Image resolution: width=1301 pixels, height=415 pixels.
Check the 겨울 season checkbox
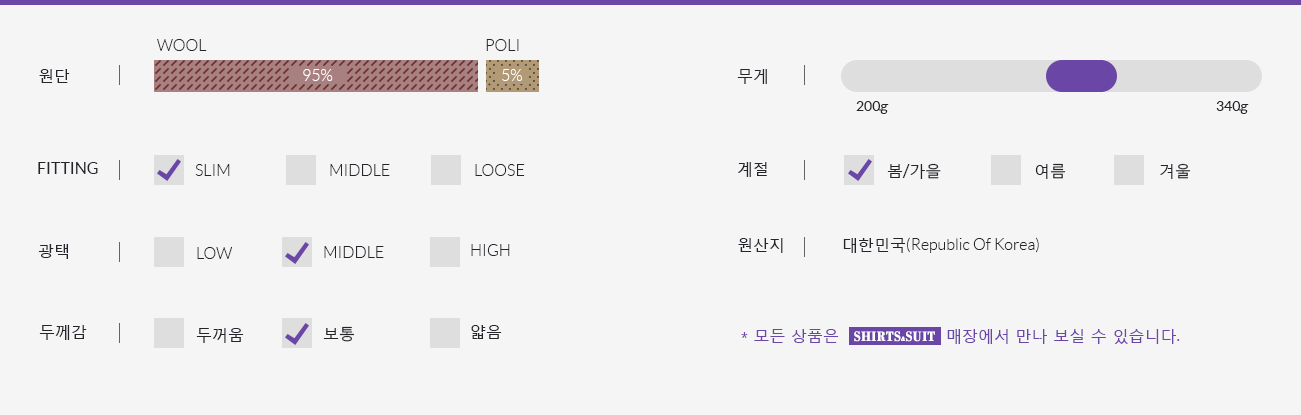click(x=1129, y=170)
